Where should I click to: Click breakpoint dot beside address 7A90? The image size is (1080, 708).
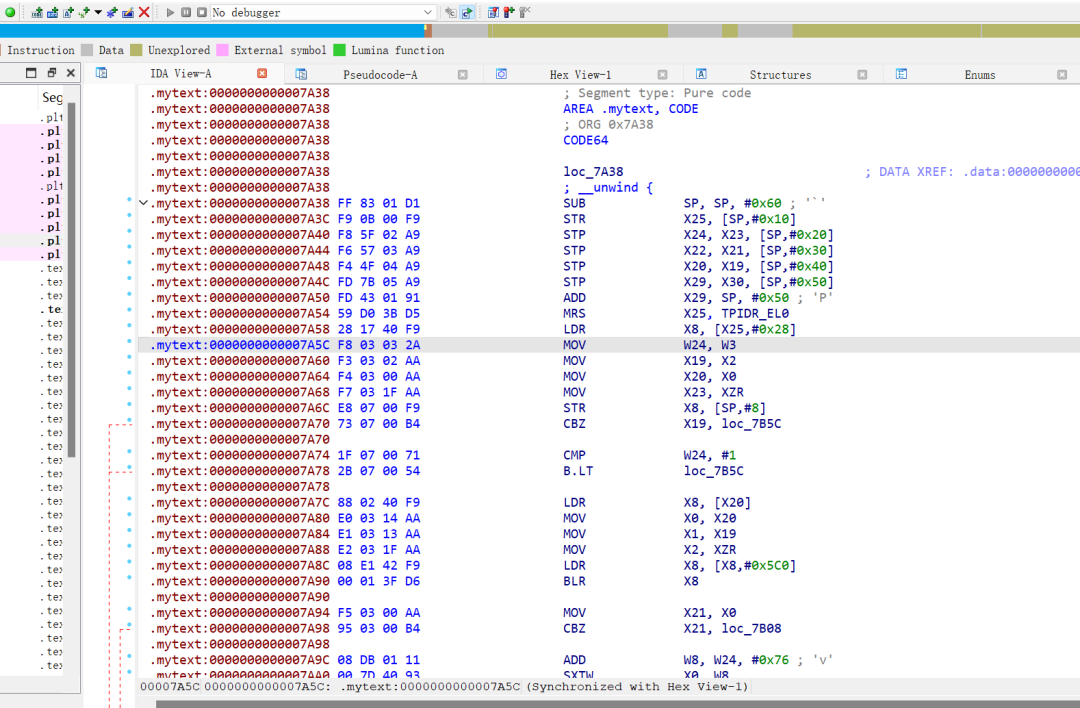129,578
